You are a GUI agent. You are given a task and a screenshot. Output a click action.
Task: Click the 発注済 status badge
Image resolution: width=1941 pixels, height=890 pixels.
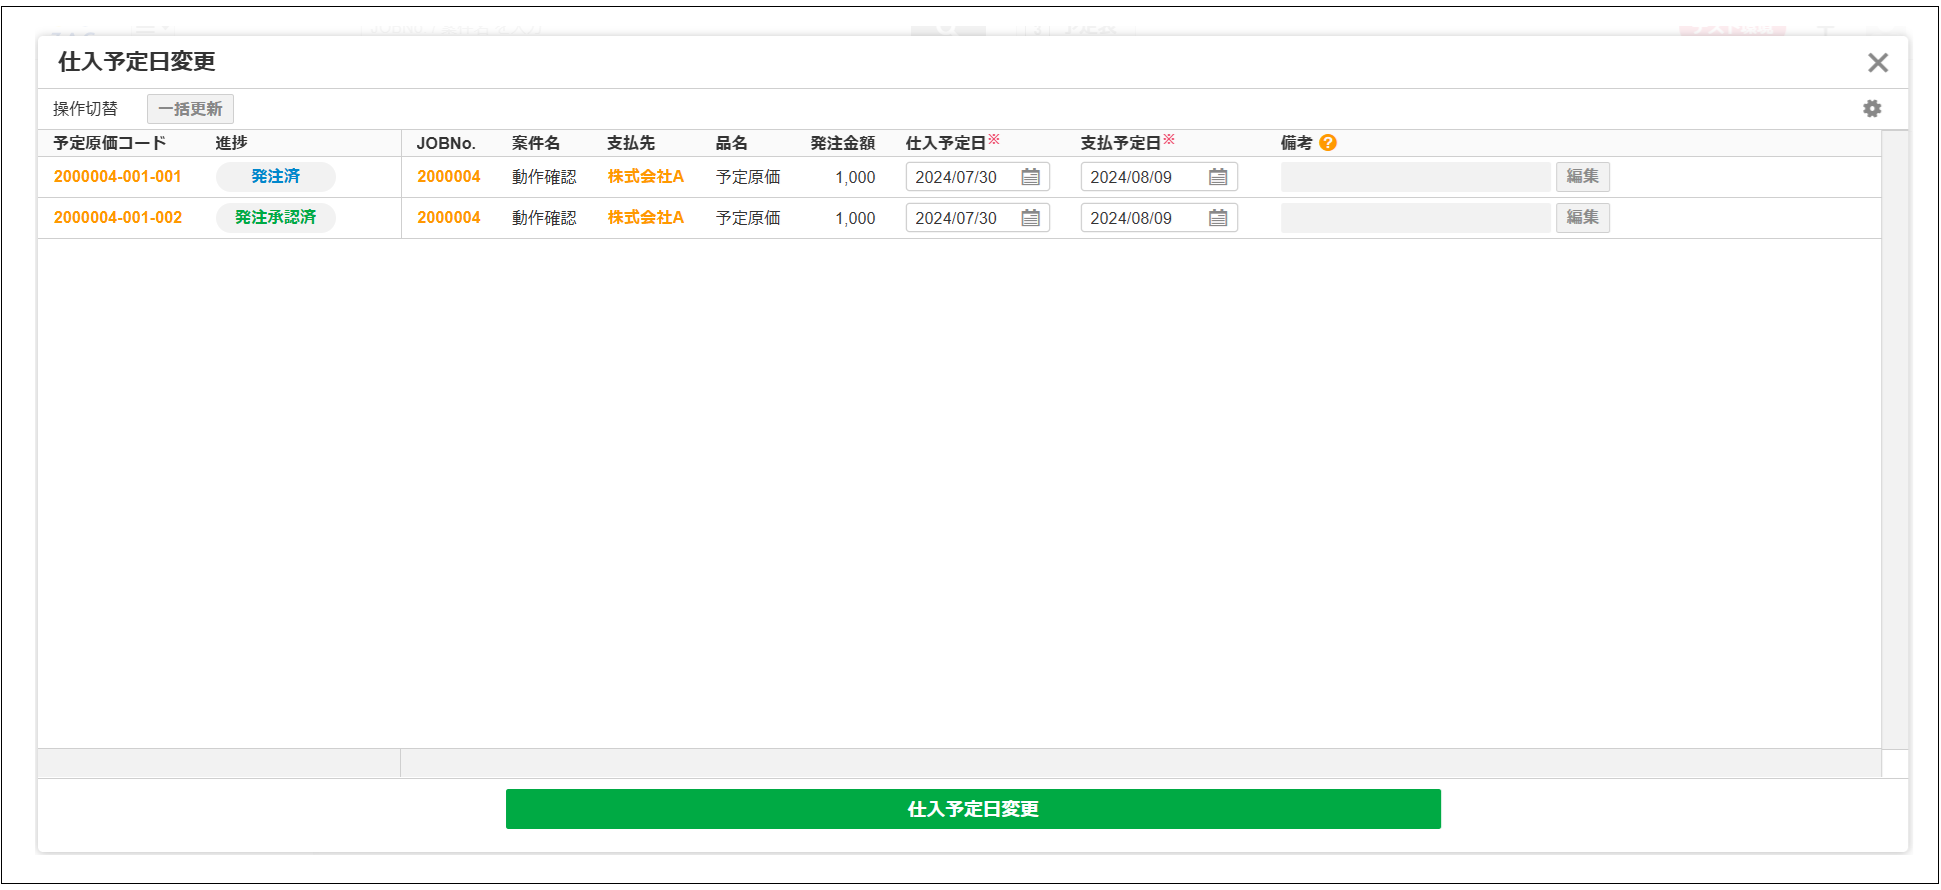(275, 177)
